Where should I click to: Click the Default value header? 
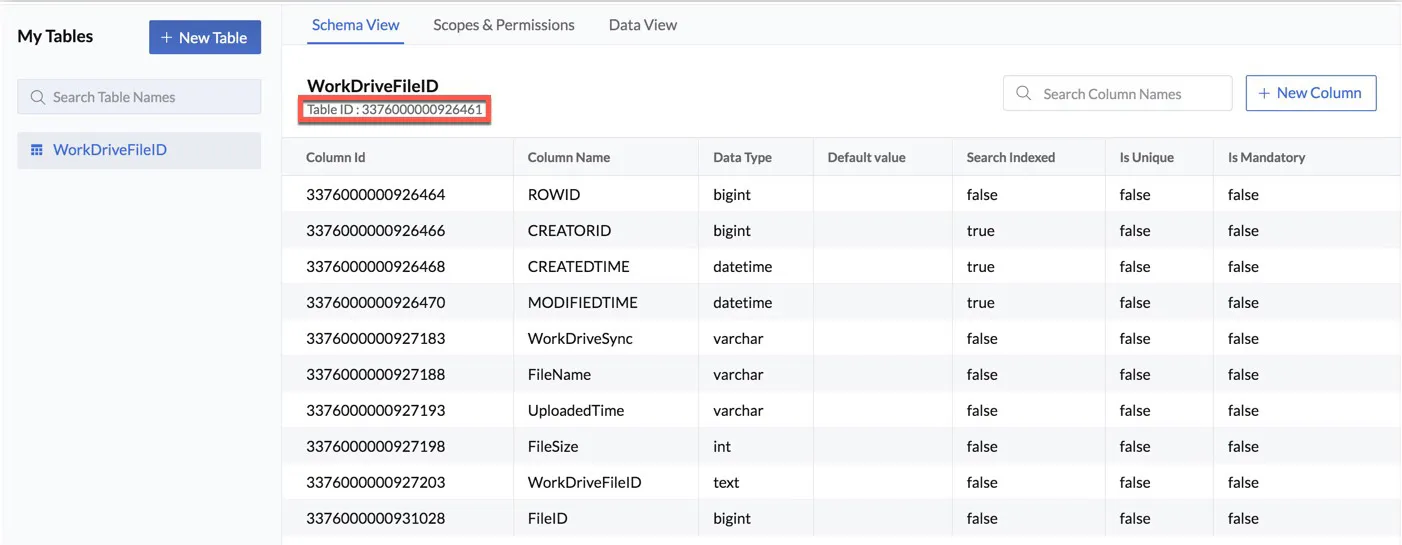(x=866, y=157)
